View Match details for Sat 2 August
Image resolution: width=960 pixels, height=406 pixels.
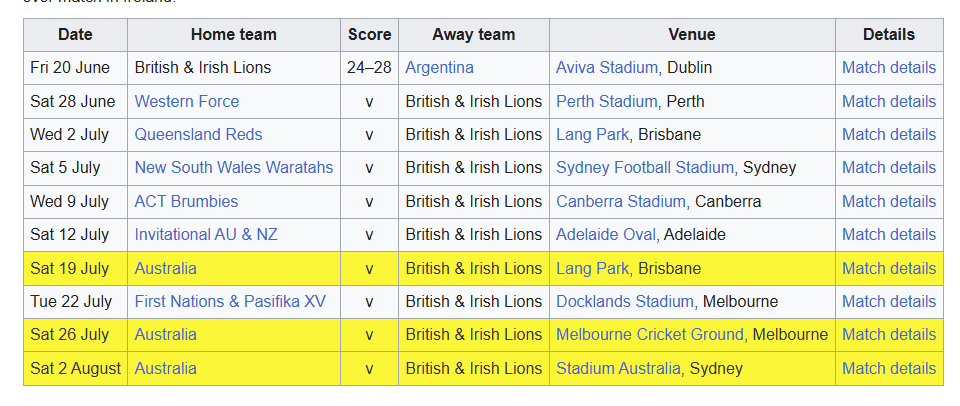[x=888, y=368]
